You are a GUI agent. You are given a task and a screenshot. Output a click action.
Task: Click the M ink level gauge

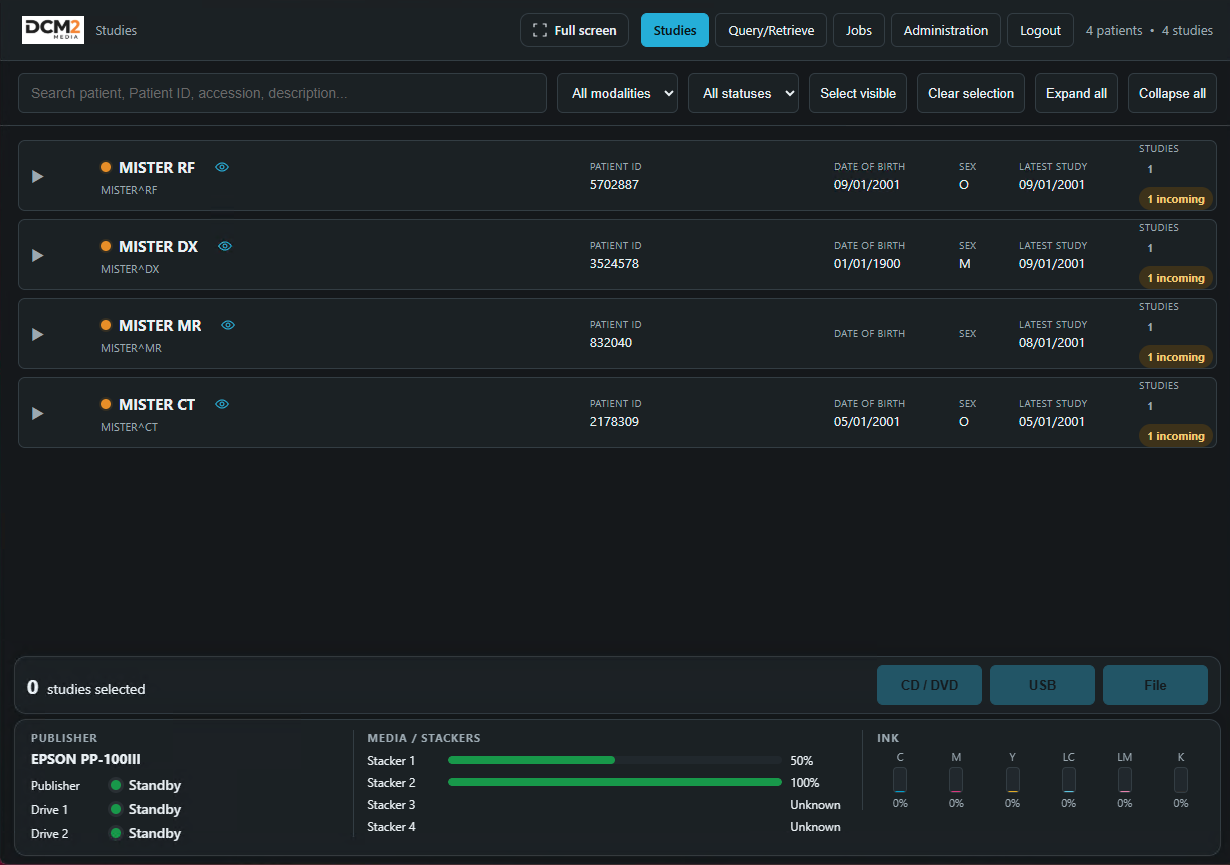[956, 780]
